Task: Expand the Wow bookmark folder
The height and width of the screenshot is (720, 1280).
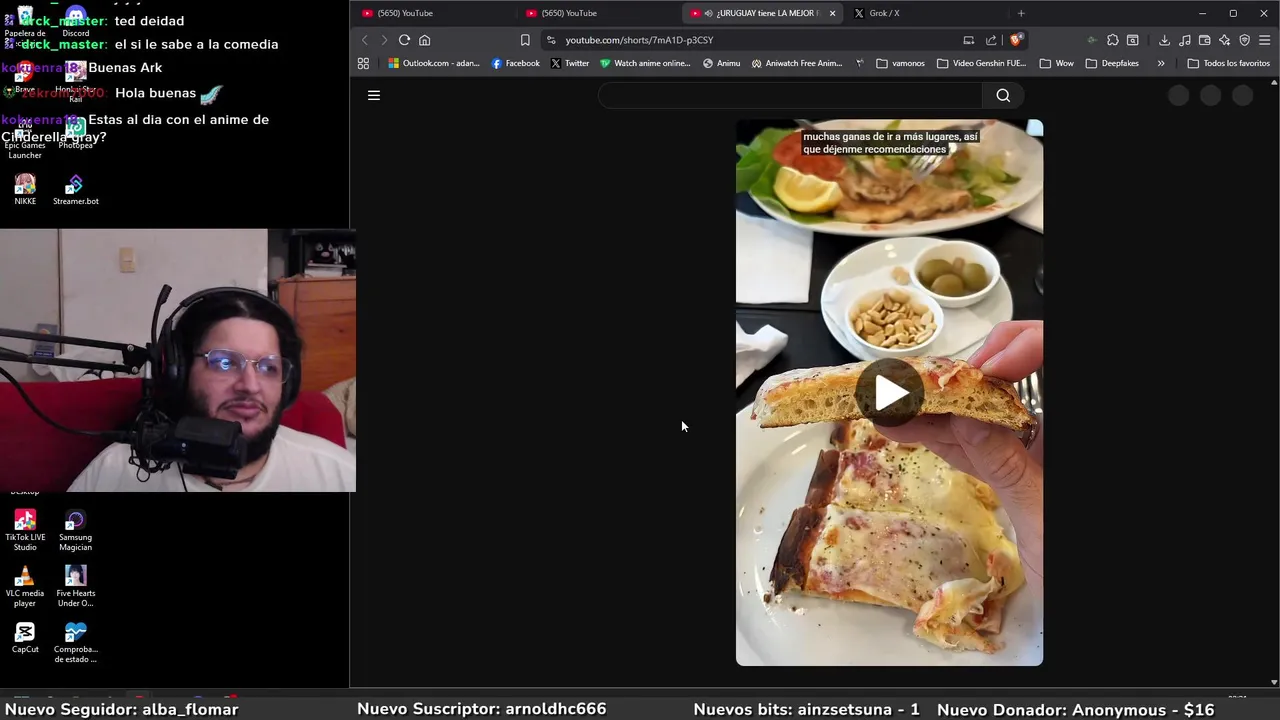Action: point(1057,63)
